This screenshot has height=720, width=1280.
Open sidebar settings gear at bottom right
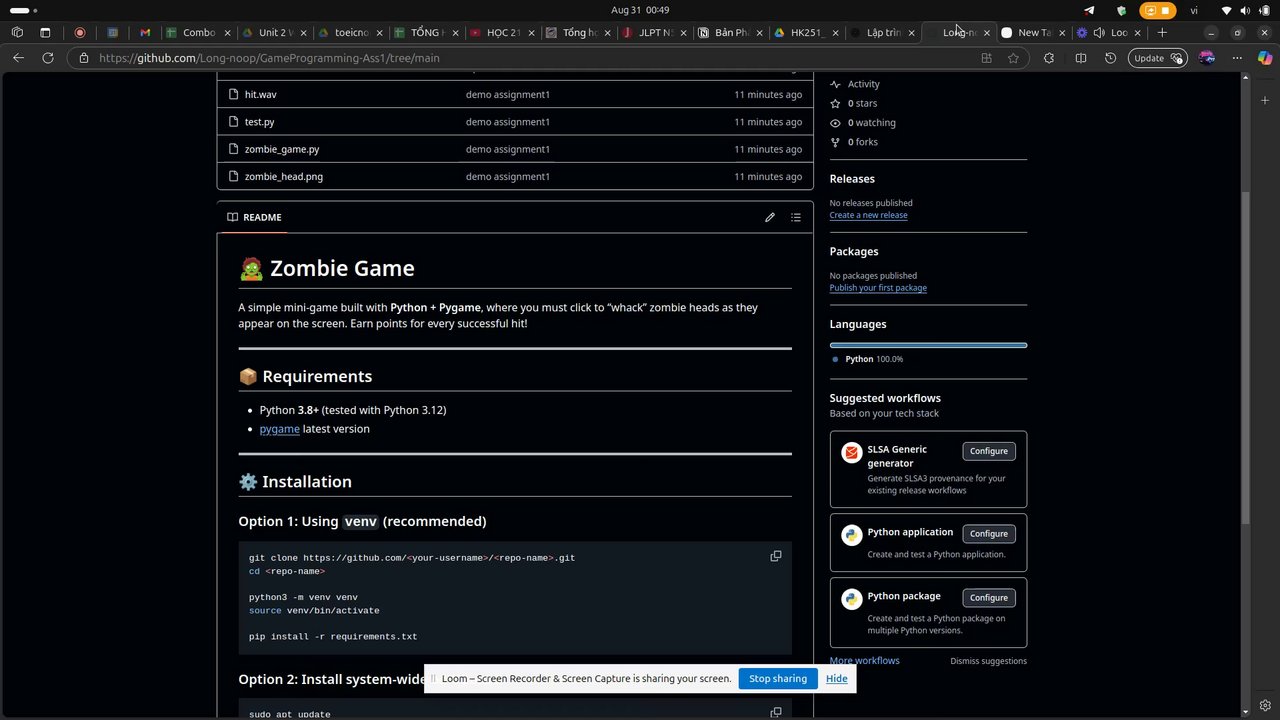pyautogui.click(x=1265, y=705)
